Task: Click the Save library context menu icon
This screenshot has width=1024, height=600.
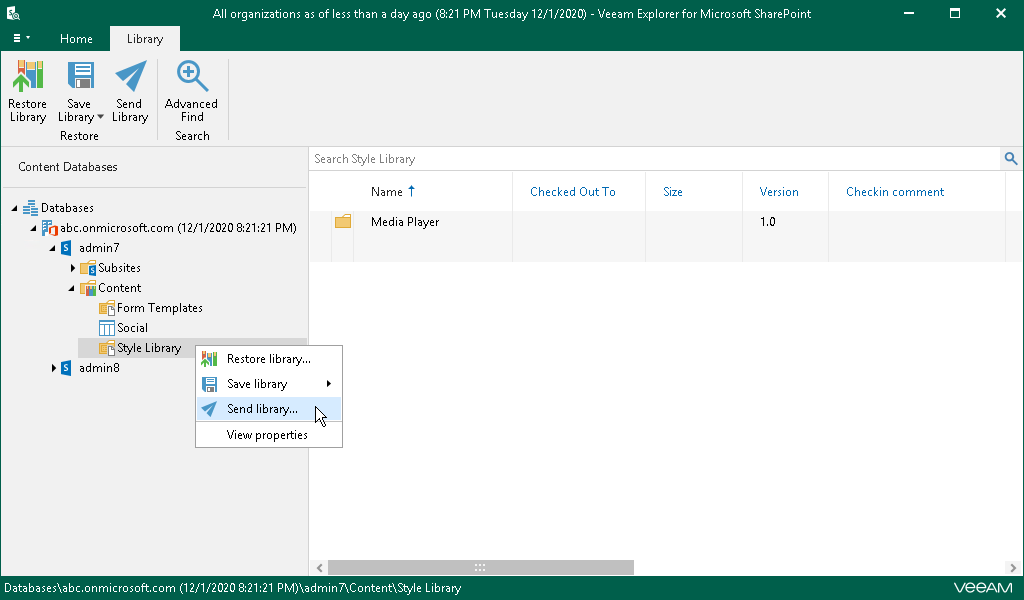Action: (x=209, y=384)
